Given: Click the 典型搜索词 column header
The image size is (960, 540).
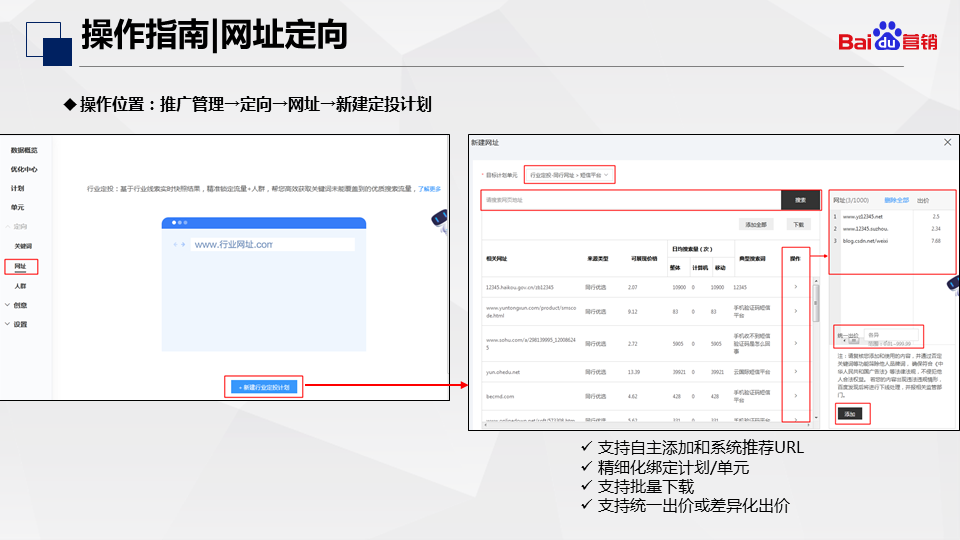Looking at the screenshot, I should tap(752, 259).
